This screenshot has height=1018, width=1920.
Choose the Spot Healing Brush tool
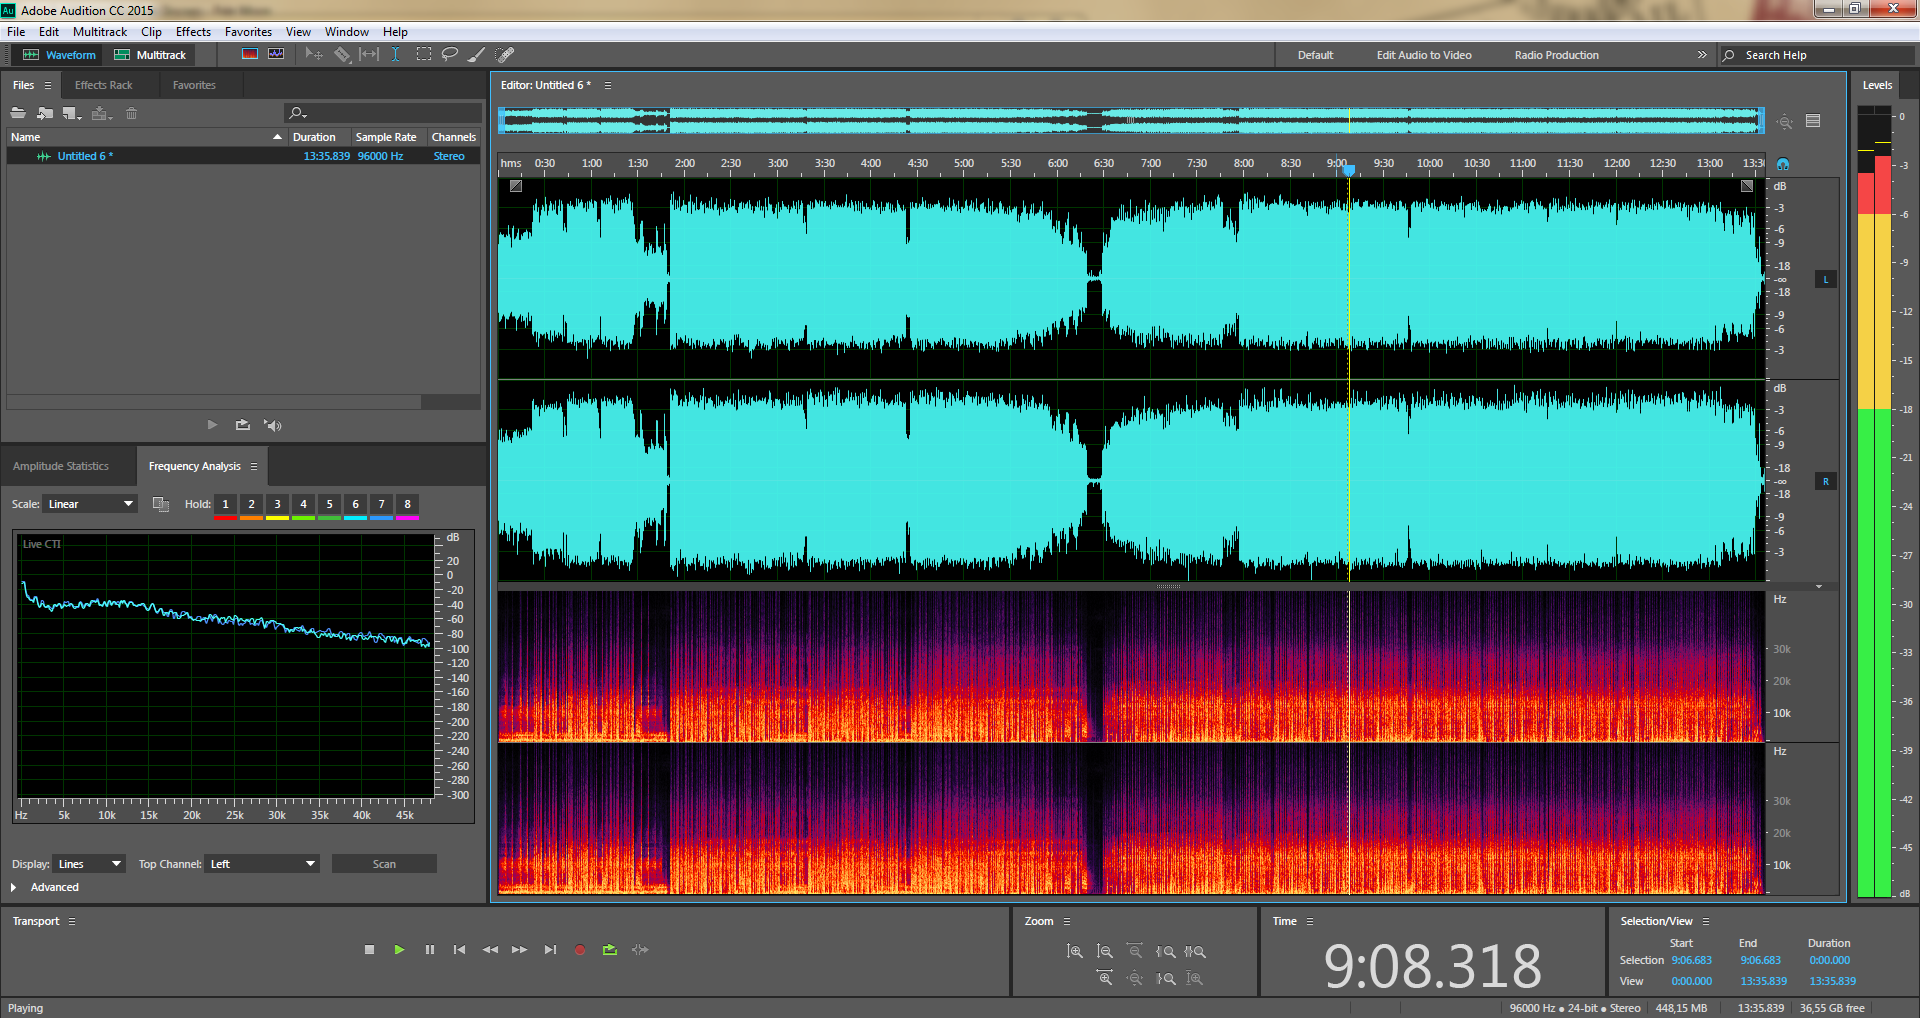pyautogui.click(x=505, y=55)
